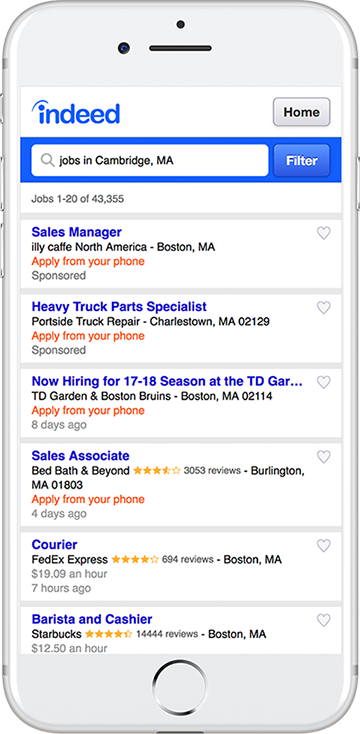View the Courier job title link
The image size is (360, 734).
54,545
